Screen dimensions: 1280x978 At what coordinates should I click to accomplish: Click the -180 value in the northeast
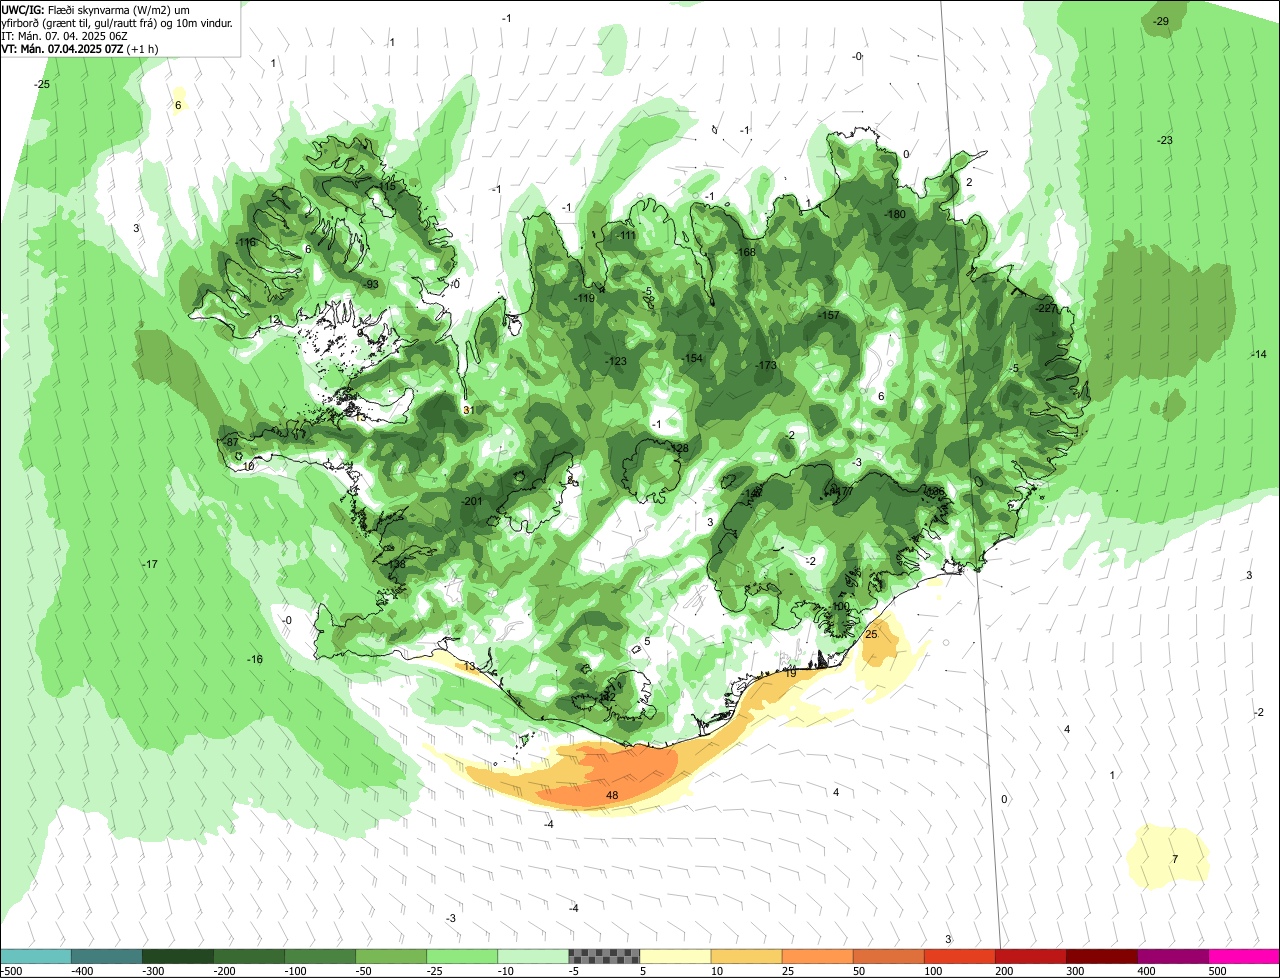coord(896,214)
